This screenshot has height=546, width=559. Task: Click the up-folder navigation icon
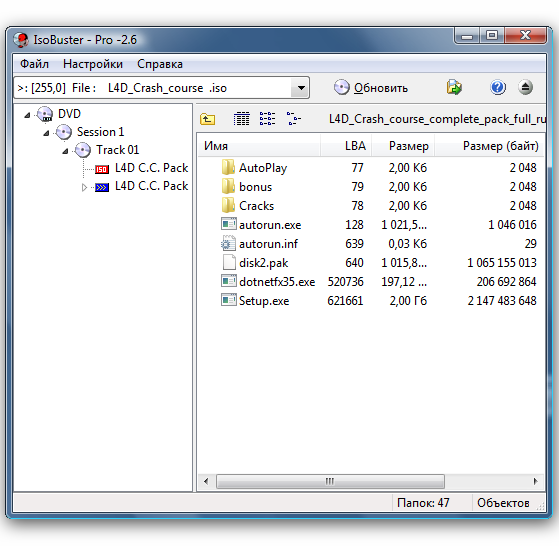tap(207, 119)
